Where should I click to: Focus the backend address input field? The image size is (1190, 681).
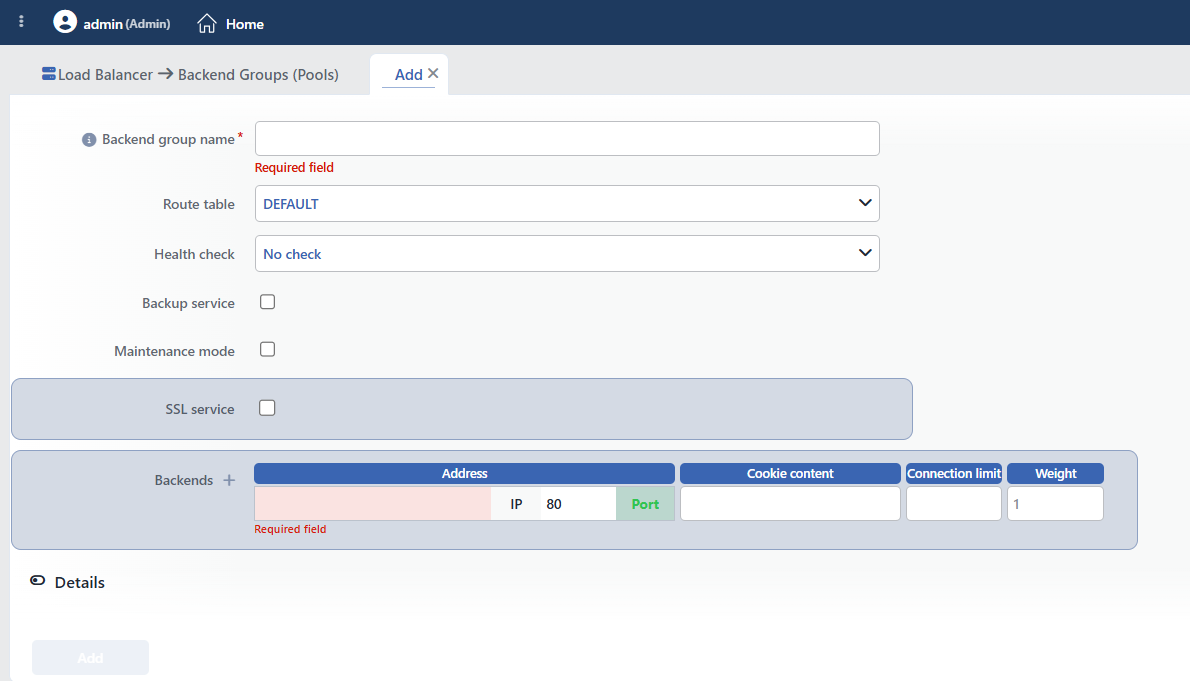point(373,504)
